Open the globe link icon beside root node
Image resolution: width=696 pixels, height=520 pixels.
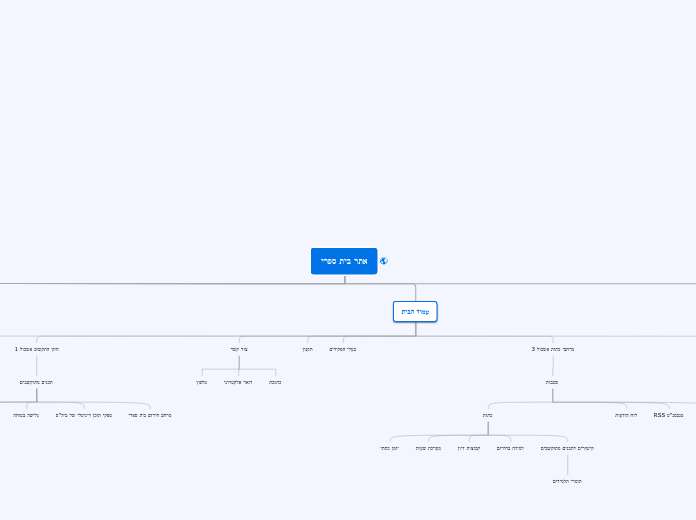(x=384, y=261)
